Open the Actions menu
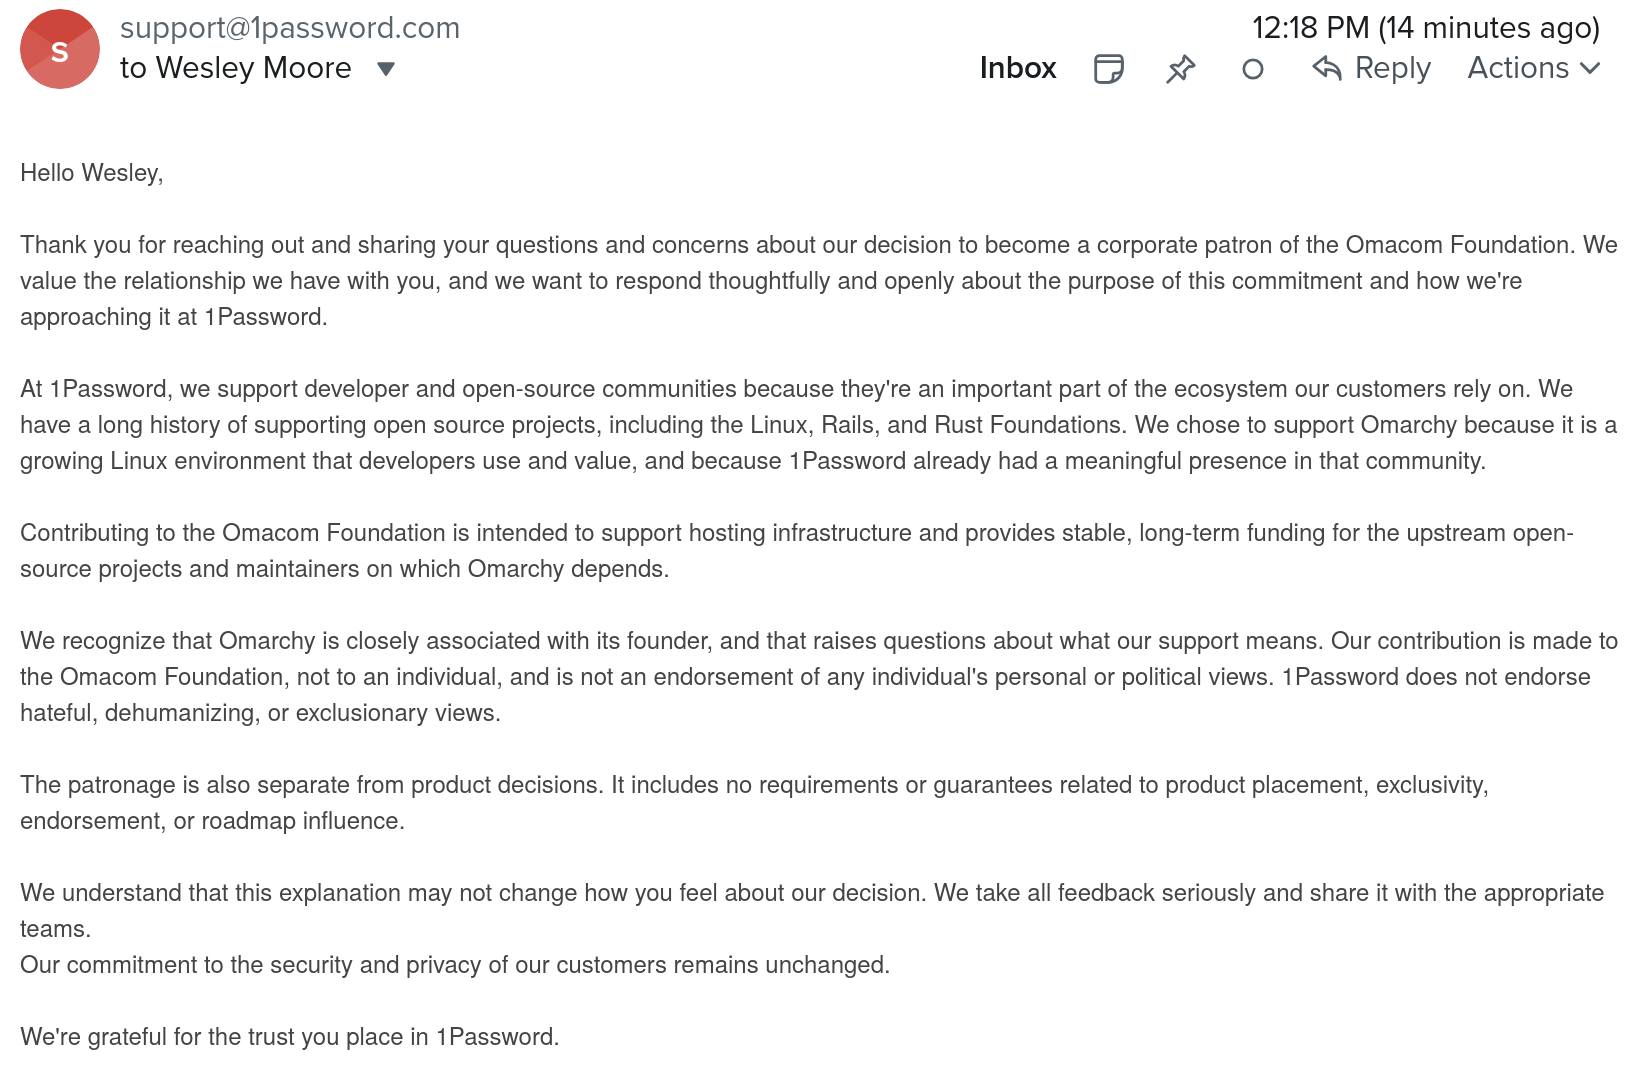 click(1533, 68)
